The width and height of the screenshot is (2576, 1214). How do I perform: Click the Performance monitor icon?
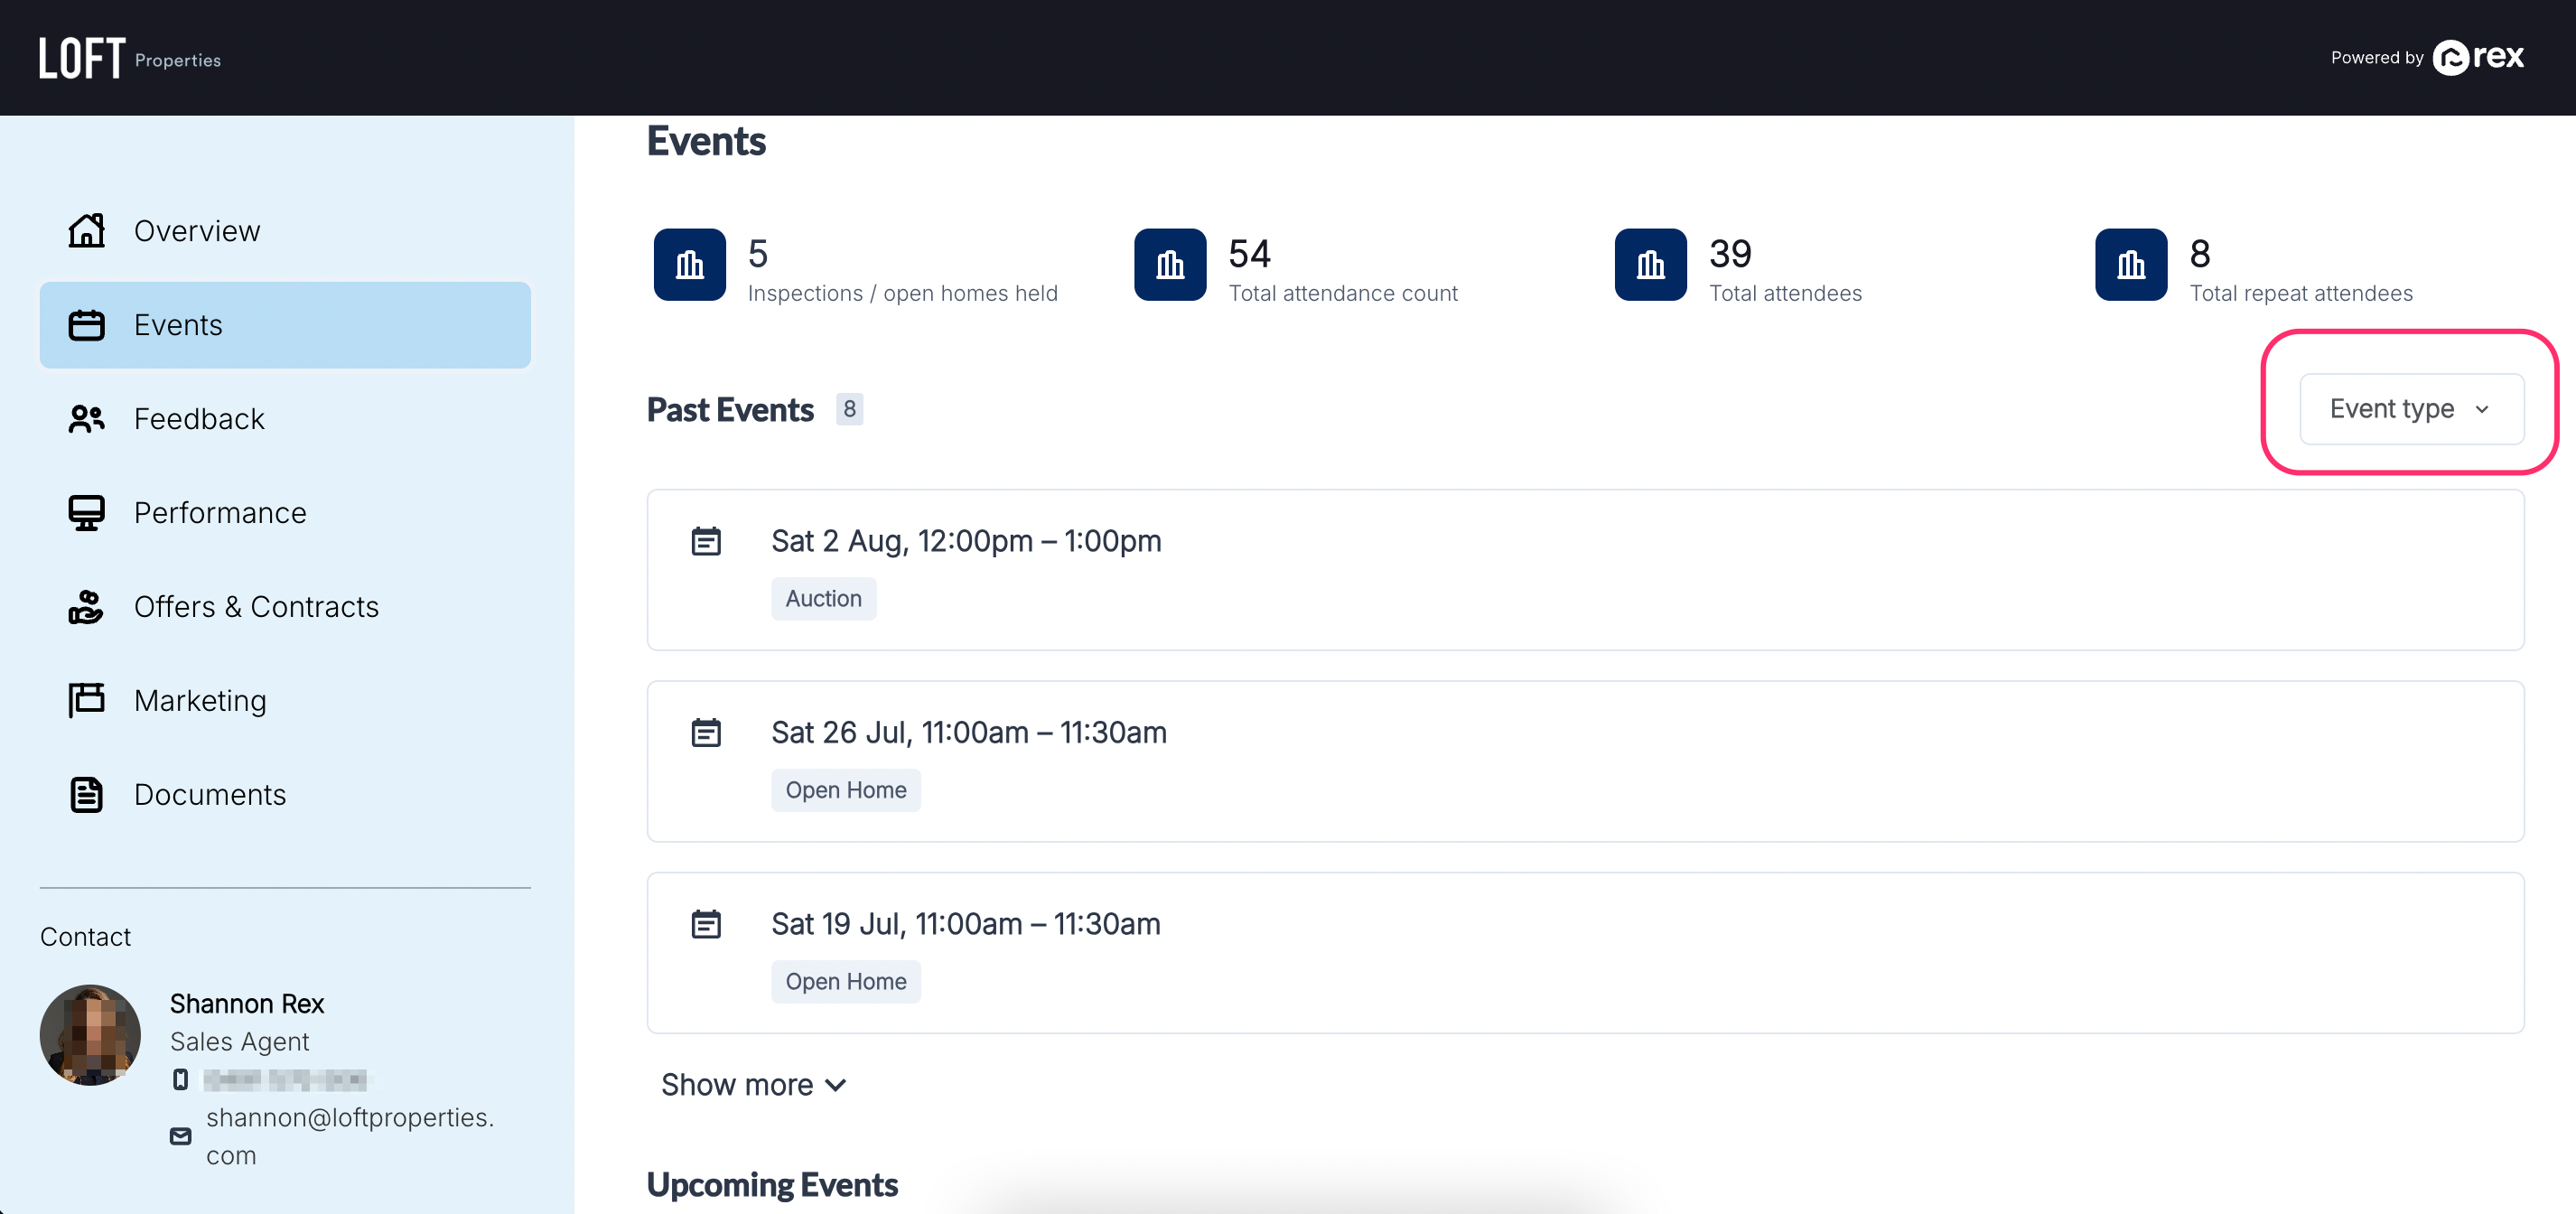(x=86, y=512)
